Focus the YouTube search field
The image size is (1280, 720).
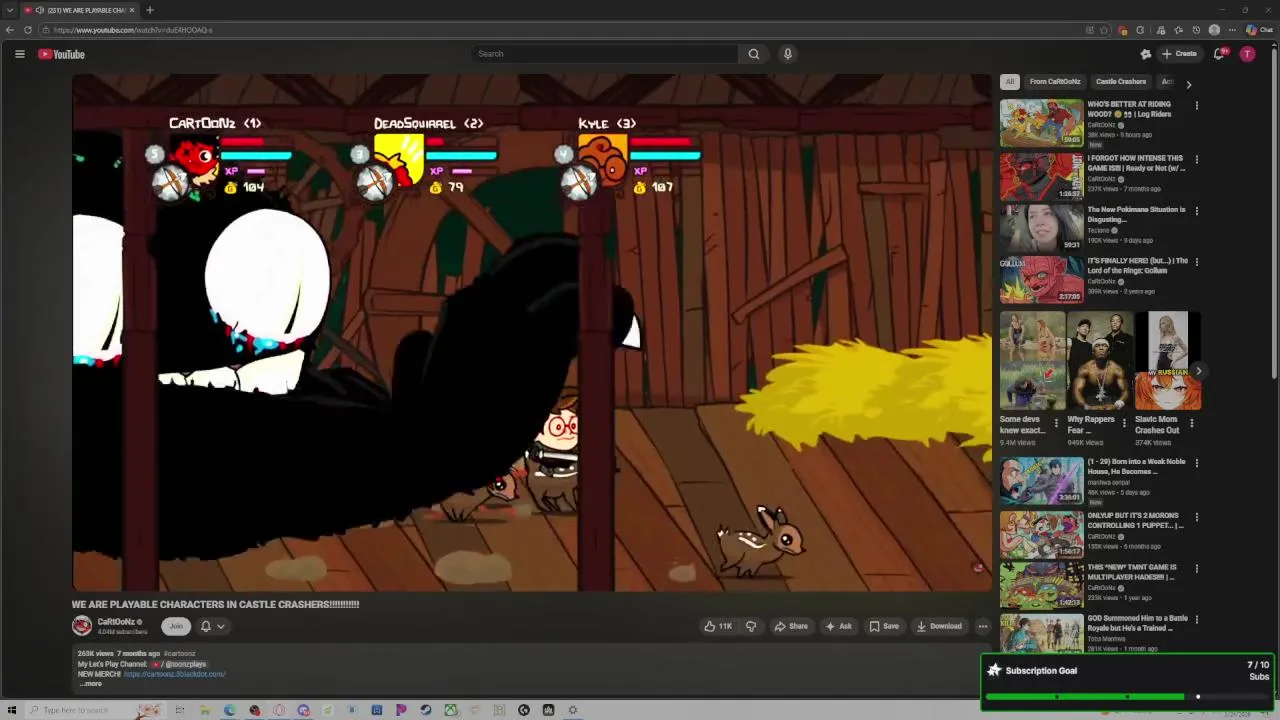[605, 54]
